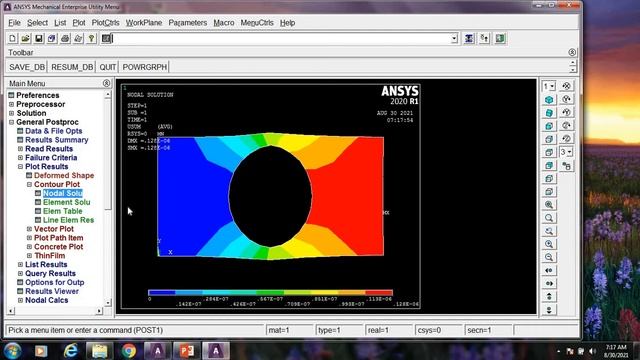Click the Raise Hidden icon right of command box
This screenshot has height=360, width=640.
coord(469,38)
